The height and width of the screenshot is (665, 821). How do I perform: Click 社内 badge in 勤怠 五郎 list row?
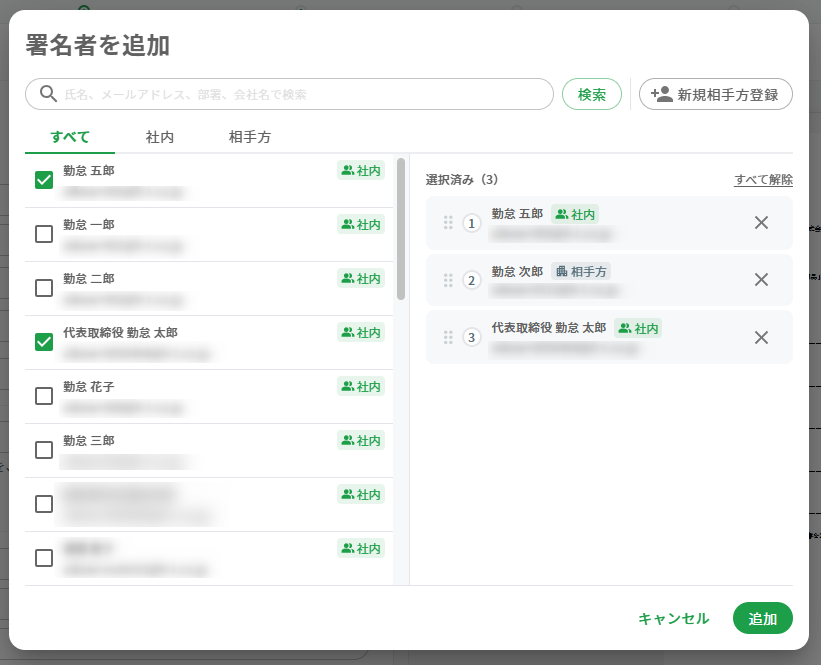coord(361,170)
